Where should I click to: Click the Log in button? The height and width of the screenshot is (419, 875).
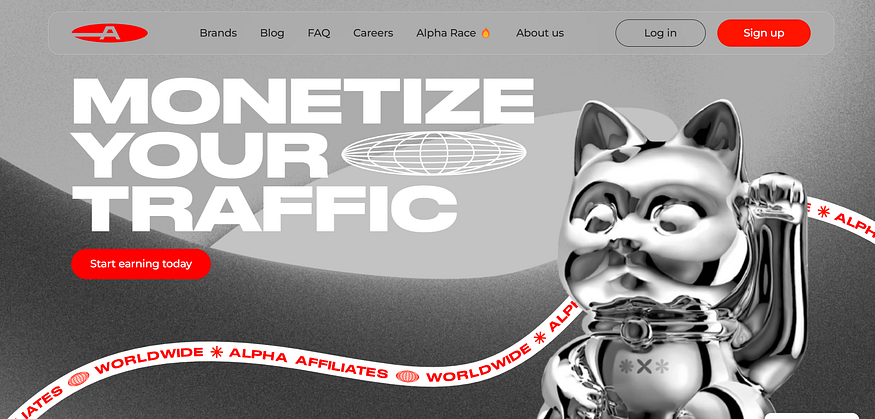click(x=660, y=33)
